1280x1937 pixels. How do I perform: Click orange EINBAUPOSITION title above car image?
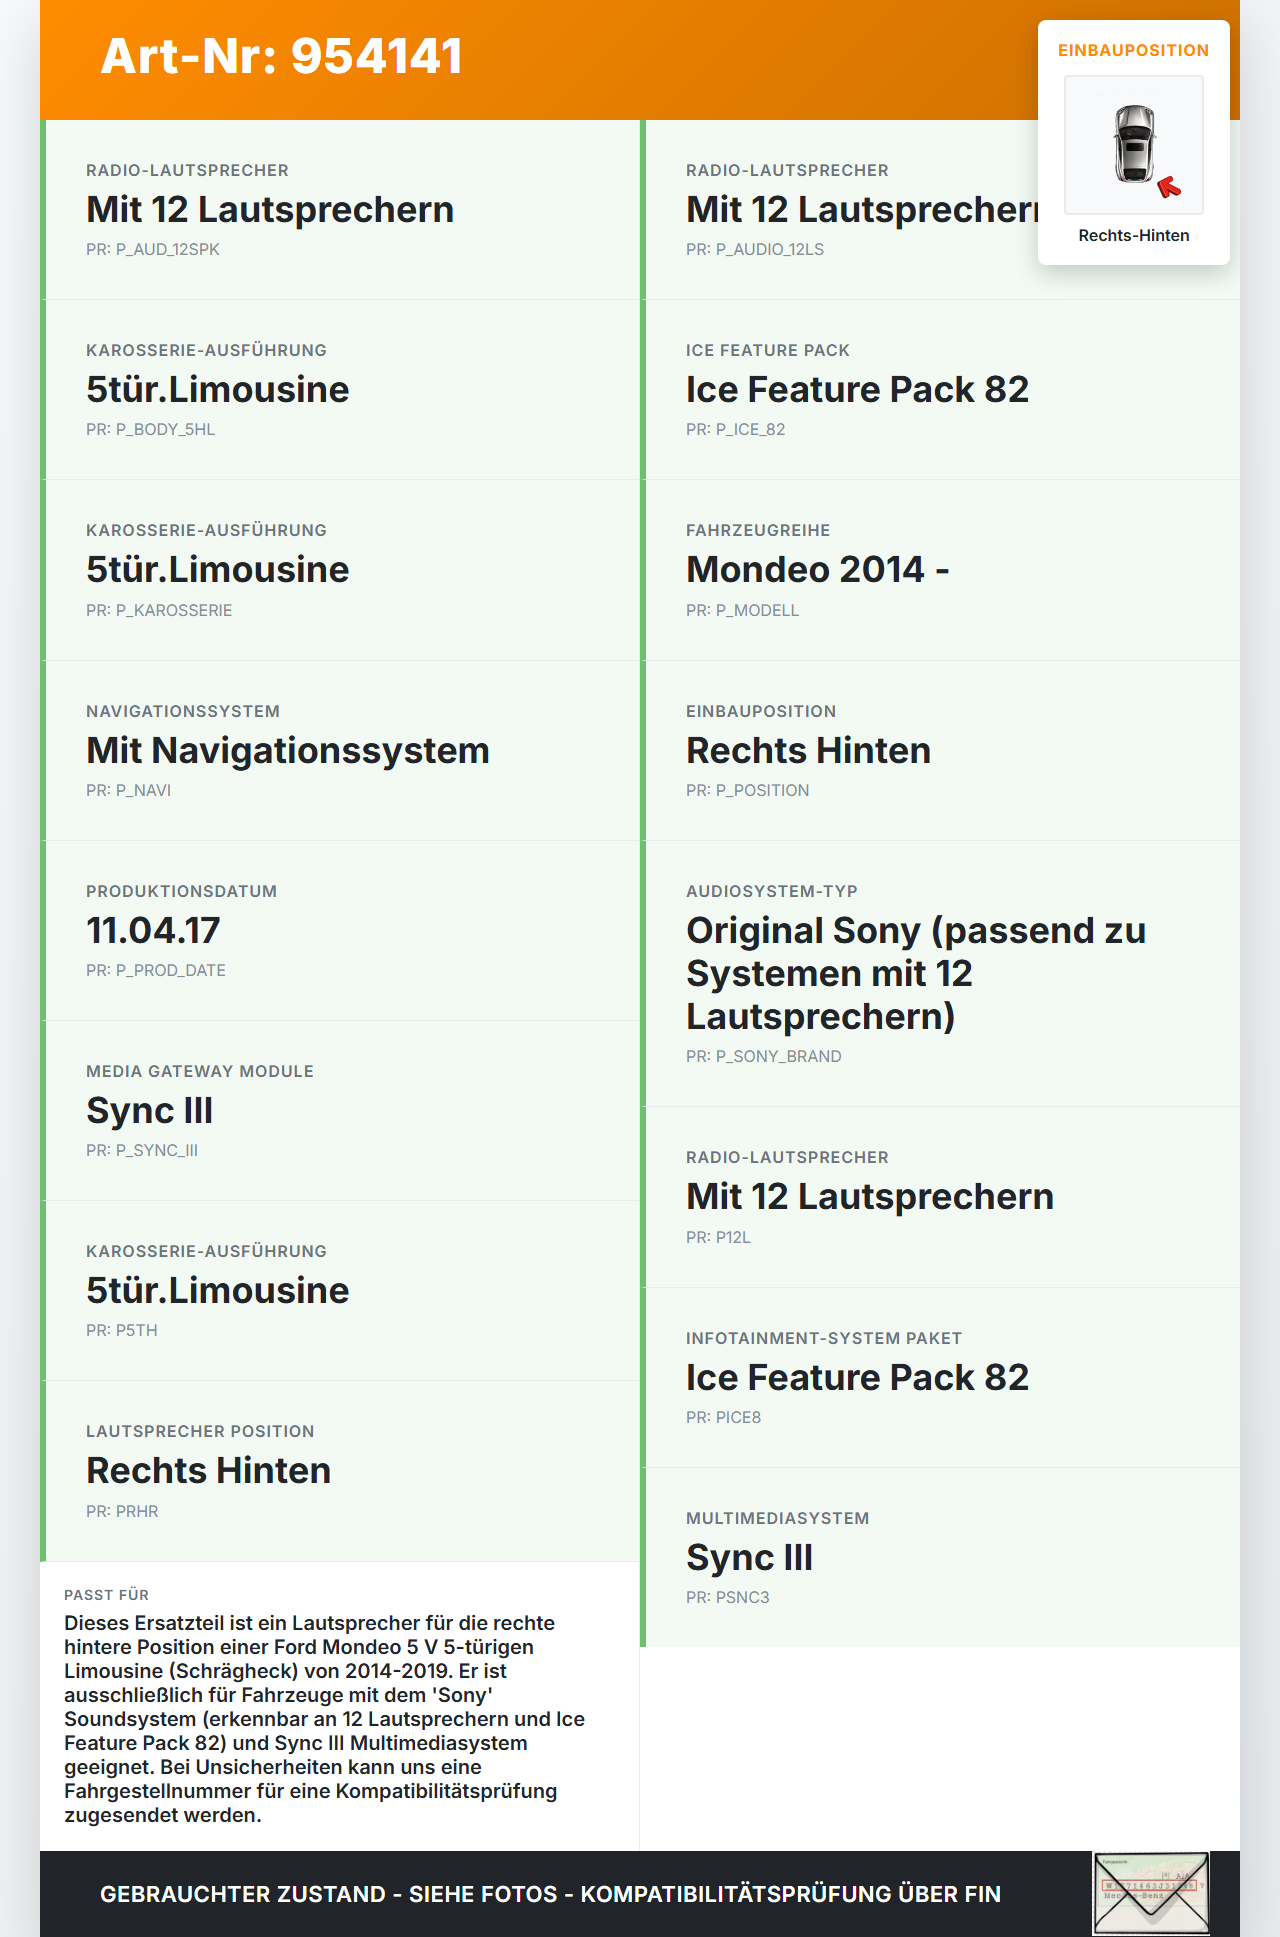(1134, 50)
